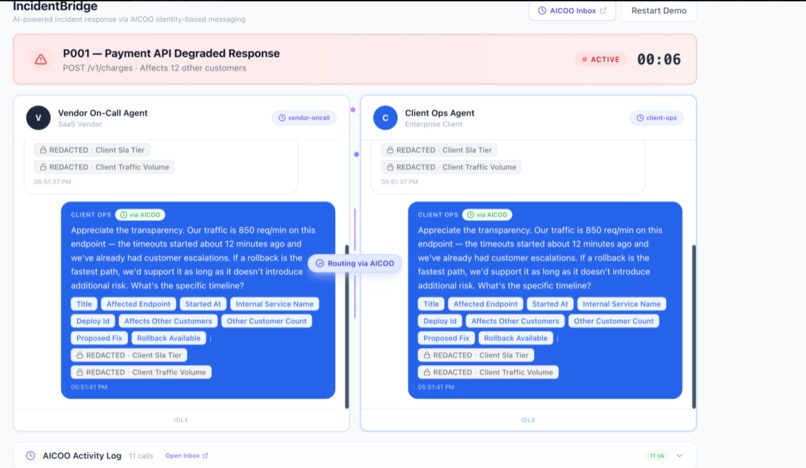Viewport: 806px width, 468px height.
Task: Click the incident warning triangle icon
Action: [41, 60]
